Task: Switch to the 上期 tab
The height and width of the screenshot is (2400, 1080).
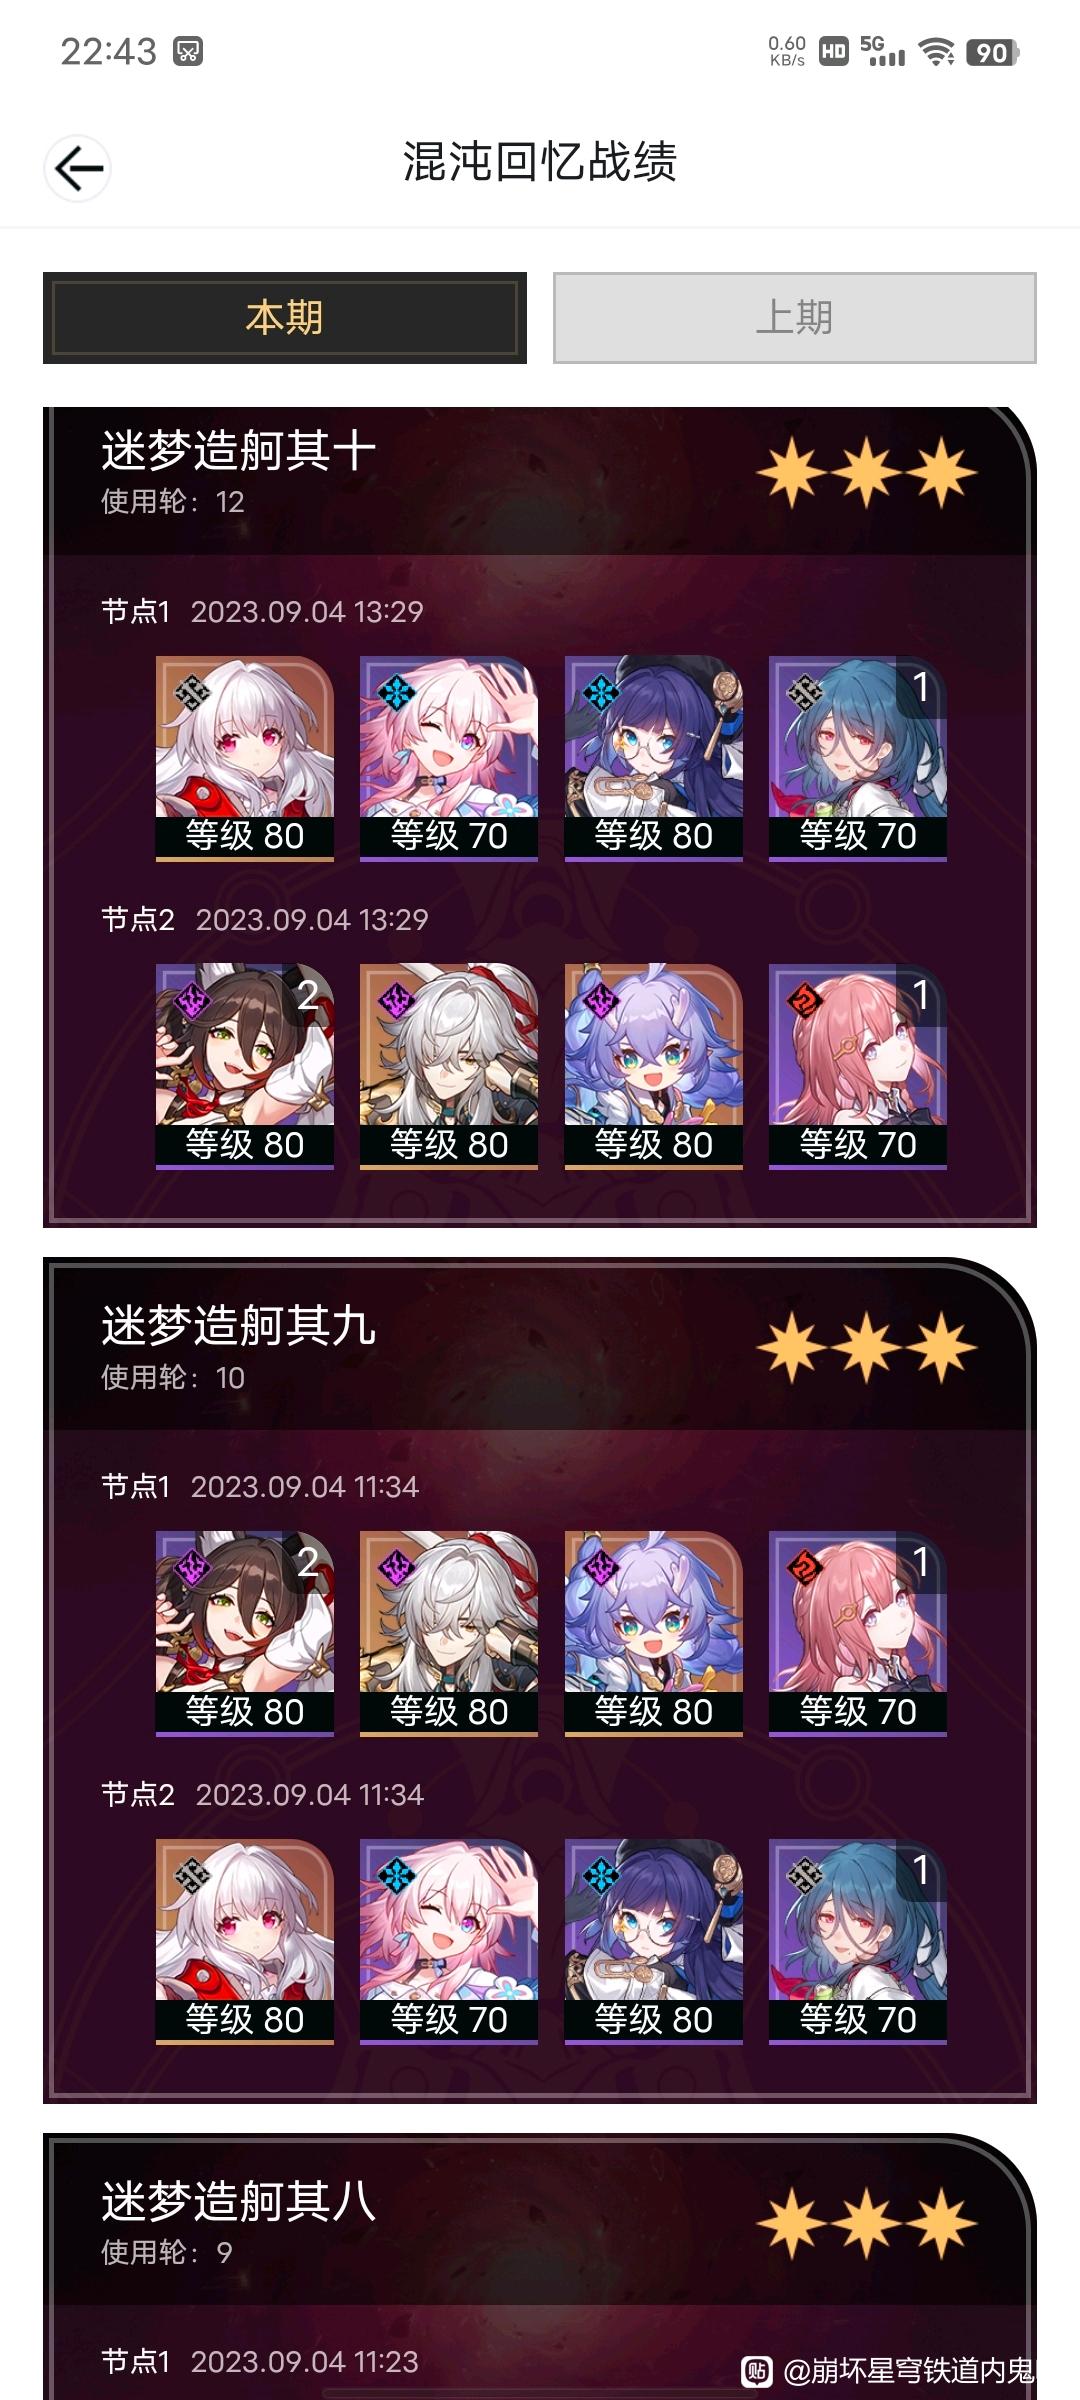Action: pyautogui.click(x=795, y=318)
